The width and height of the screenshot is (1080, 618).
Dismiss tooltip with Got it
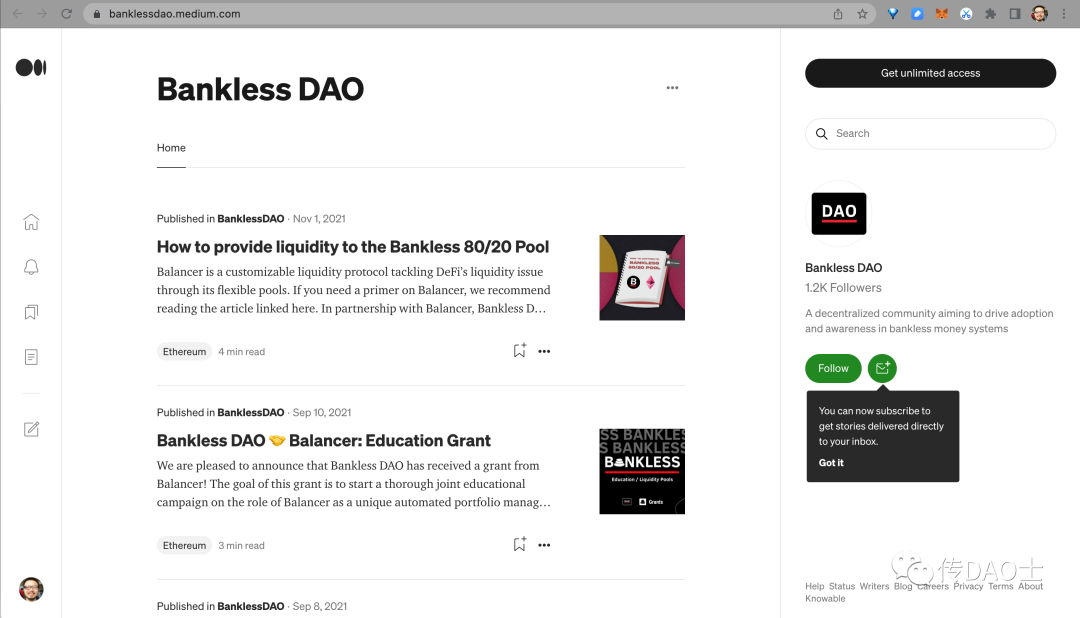pyautogui.click(x=831, y=462)
